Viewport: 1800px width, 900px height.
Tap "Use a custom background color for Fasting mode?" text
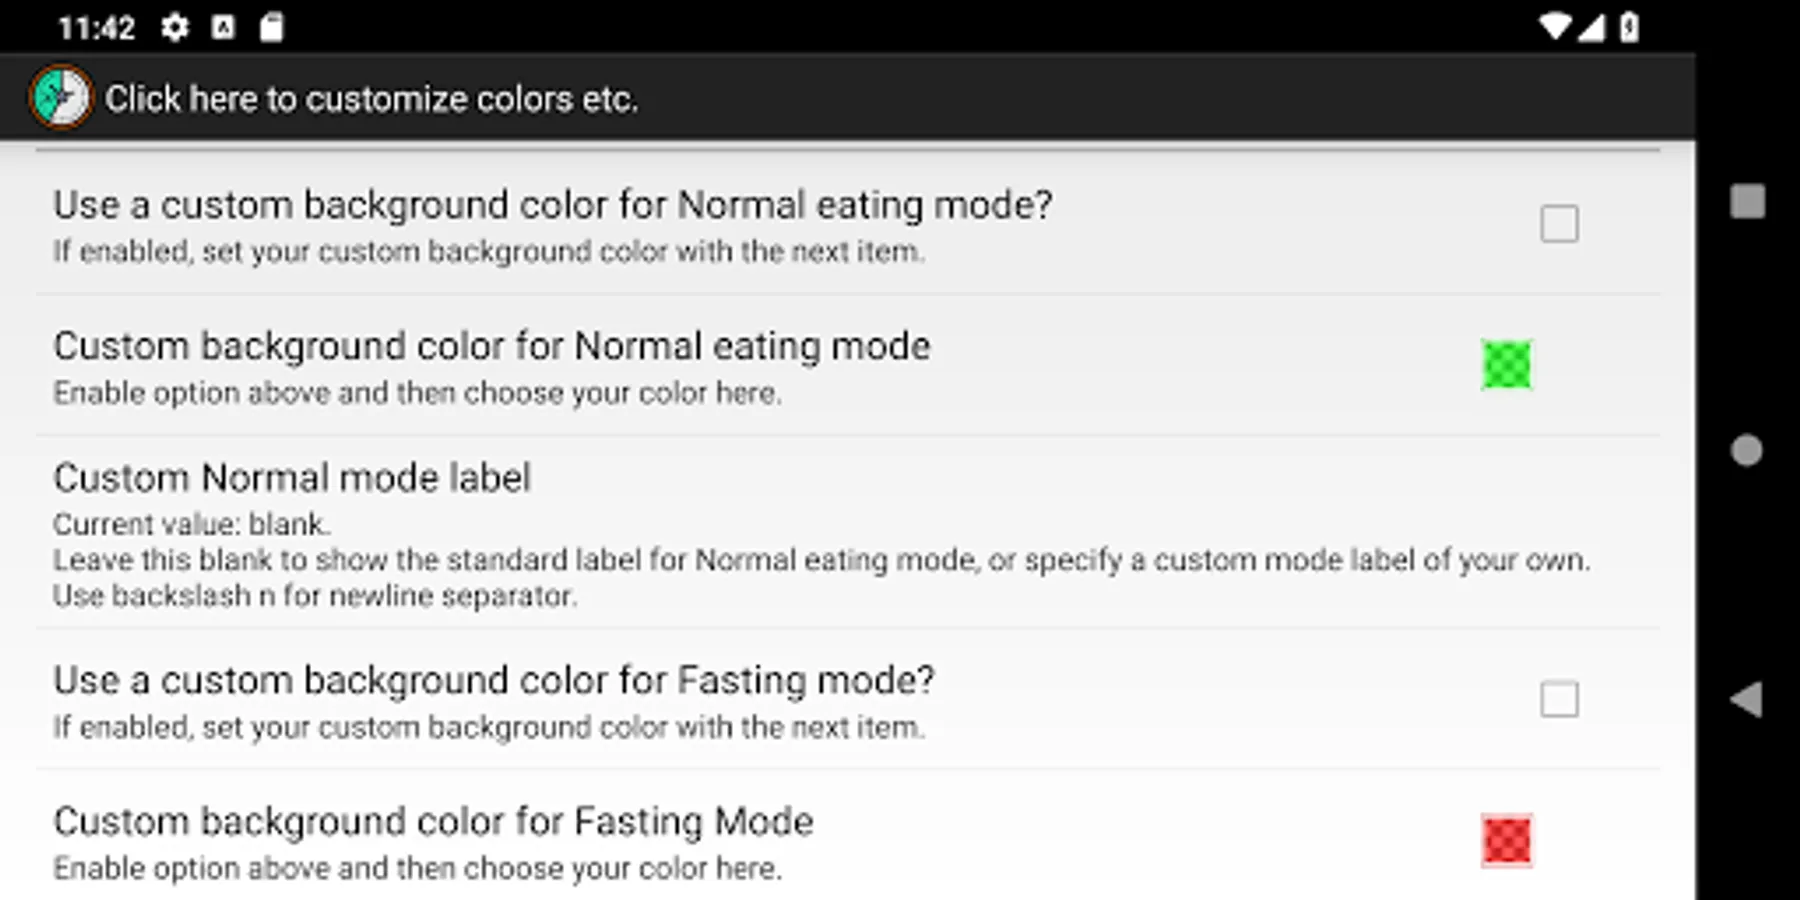[x=493, y=681]
